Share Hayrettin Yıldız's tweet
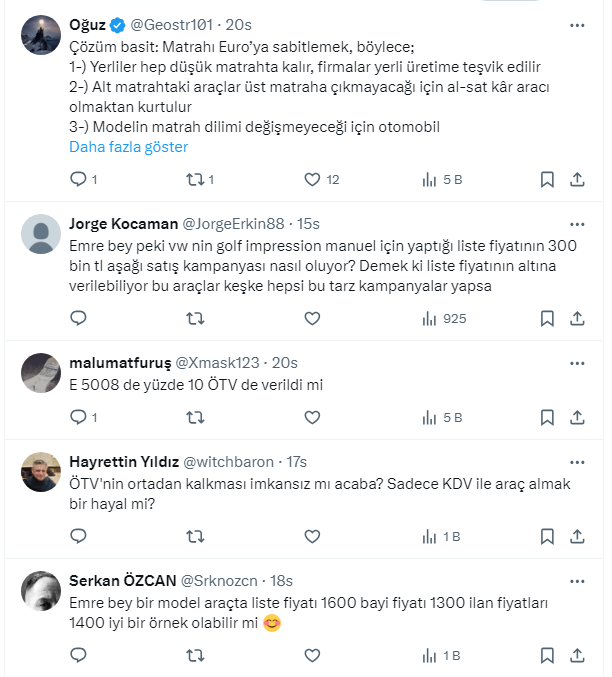 pyautogui.click(x=577, y=537)
